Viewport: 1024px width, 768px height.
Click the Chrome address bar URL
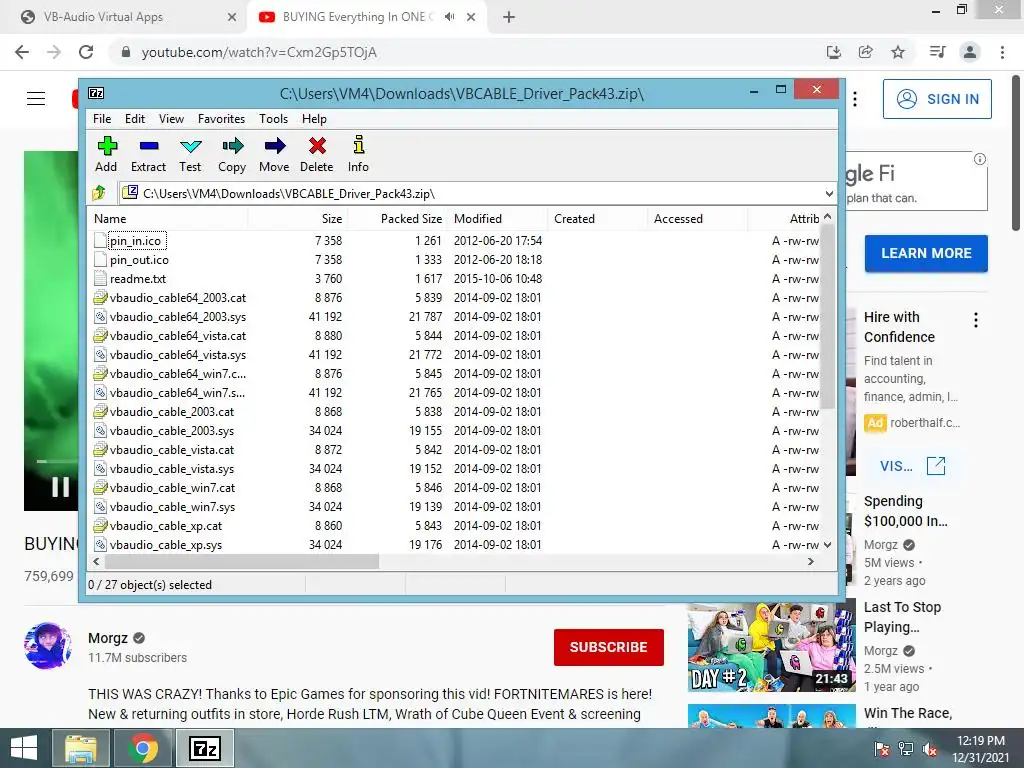click(x=259, y=52)
